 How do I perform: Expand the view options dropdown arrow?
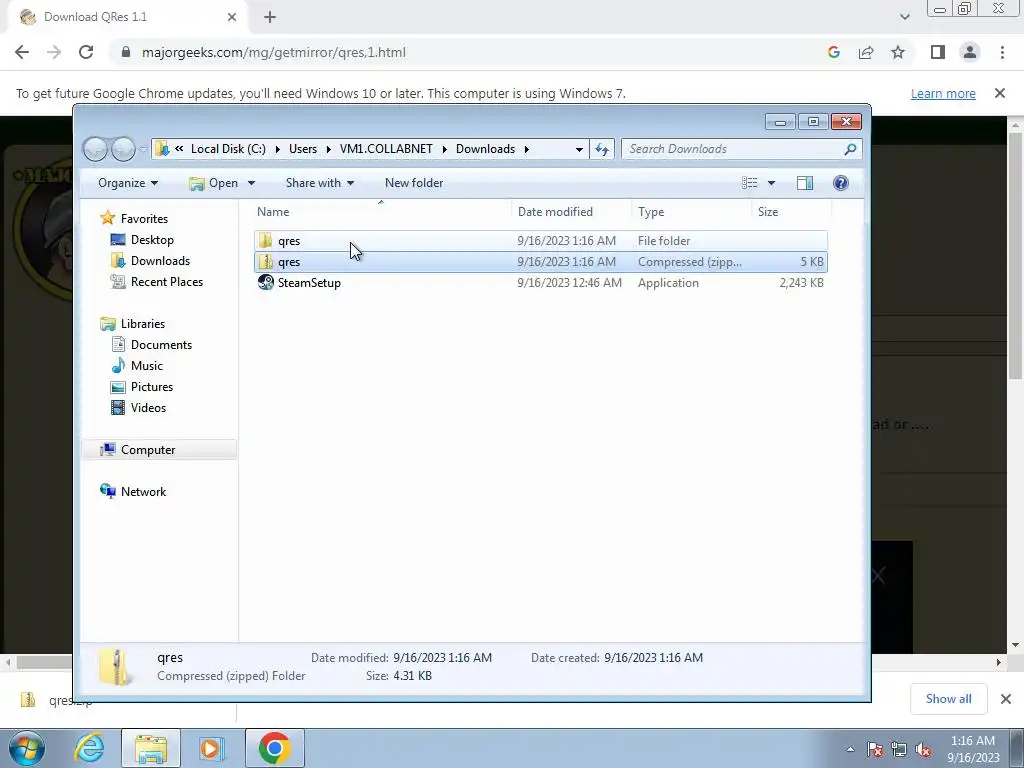771,183
